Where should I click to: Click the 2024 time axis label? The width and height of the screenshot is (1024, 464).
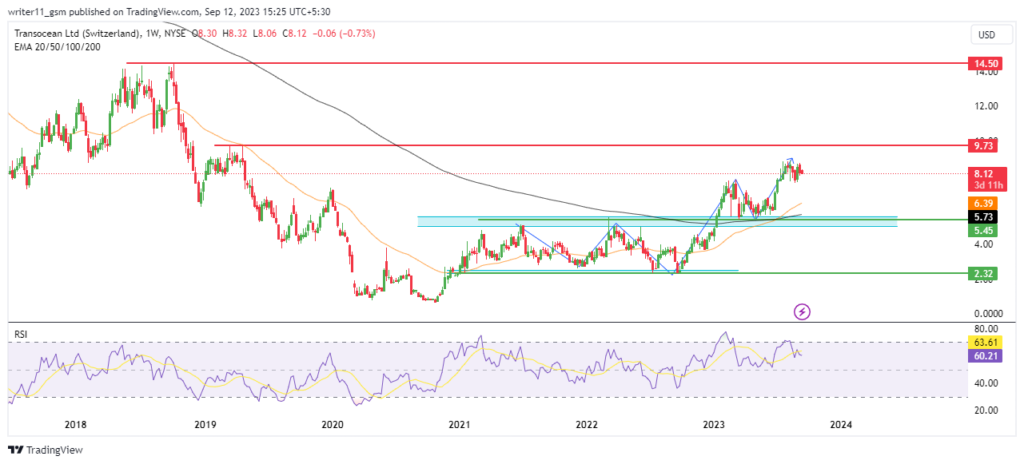pos(841,425)
